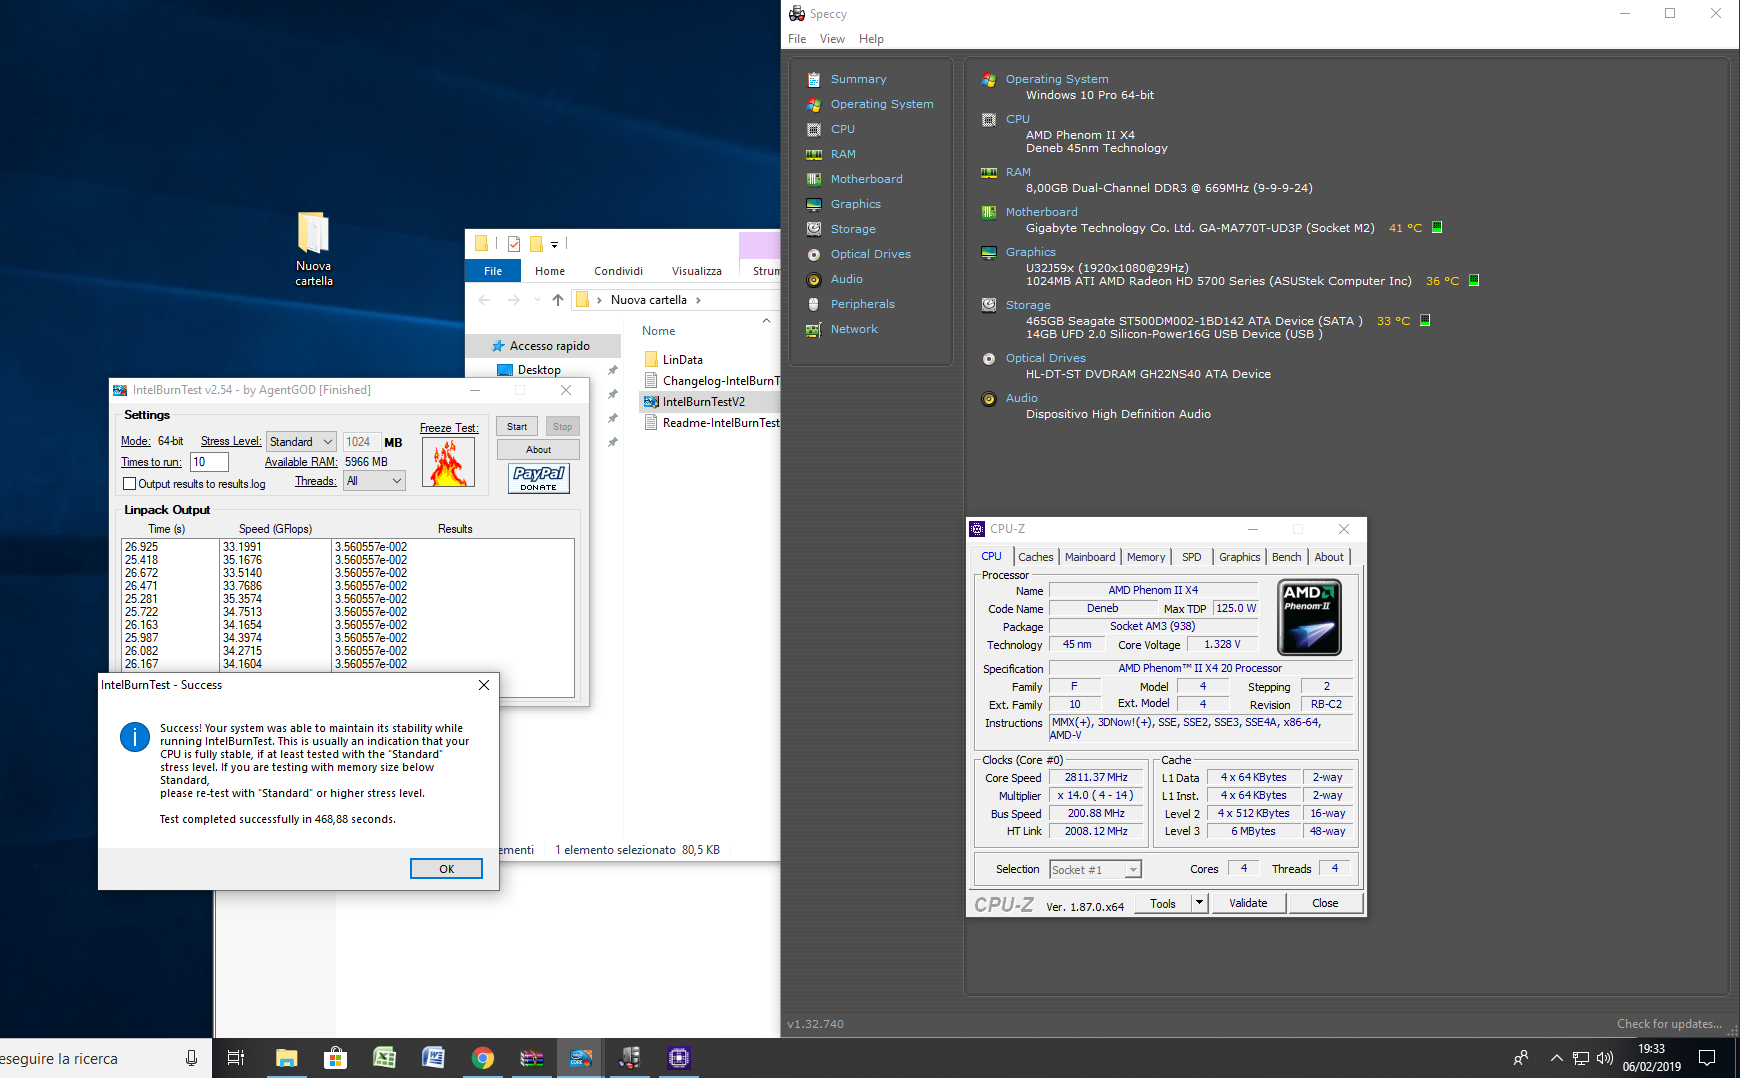Click the PayPal Donate button

coord(538,478)
